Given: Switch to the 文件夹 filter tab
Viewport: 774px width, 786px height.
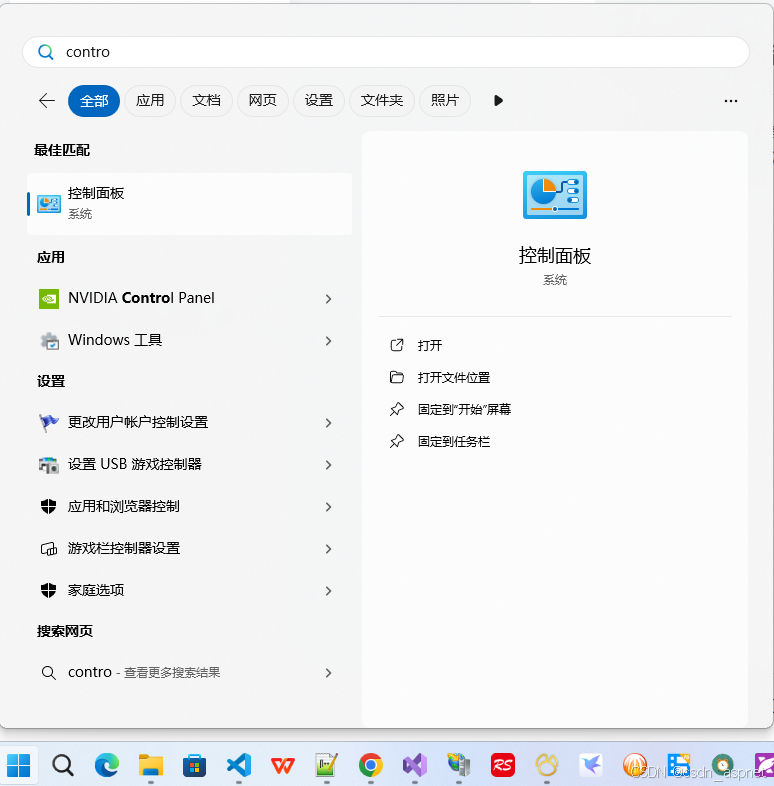Looking at the screenshot, I should [x=382, y=101].
